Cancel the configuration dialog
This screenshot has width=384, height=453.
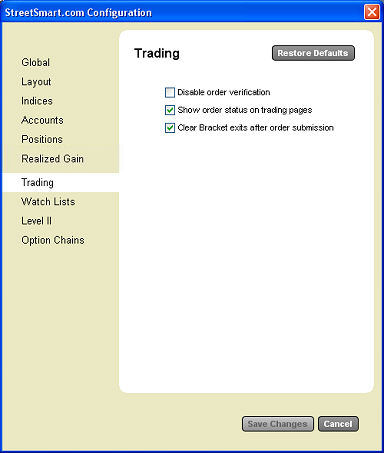tap(338, 424)
